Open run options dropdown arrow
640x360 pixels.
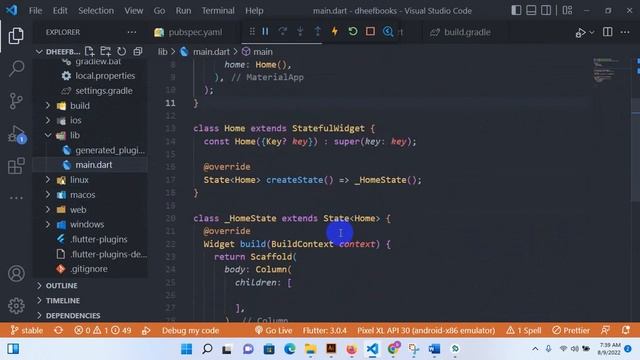[592, 32]
